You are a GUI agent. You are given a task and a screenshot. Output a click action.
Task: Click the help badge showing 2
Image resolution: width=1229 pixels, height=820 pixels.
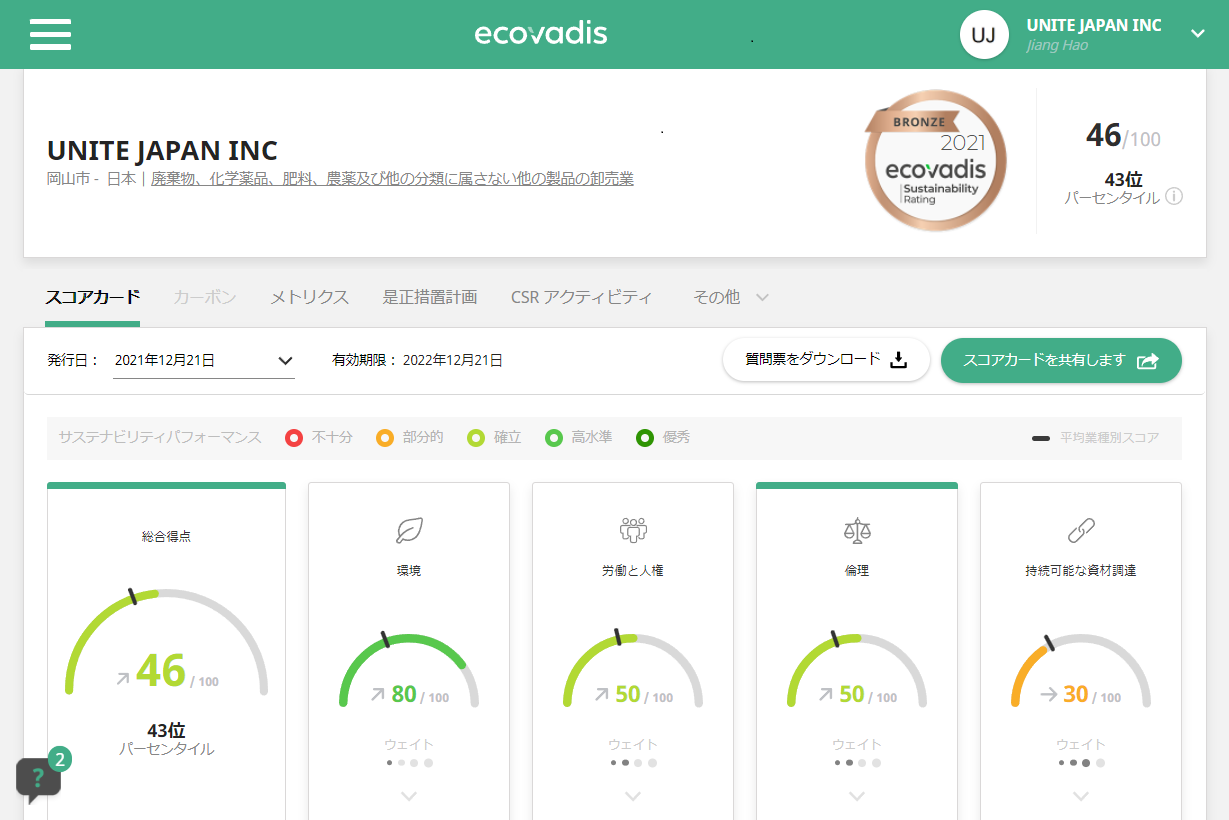point(60,760)
